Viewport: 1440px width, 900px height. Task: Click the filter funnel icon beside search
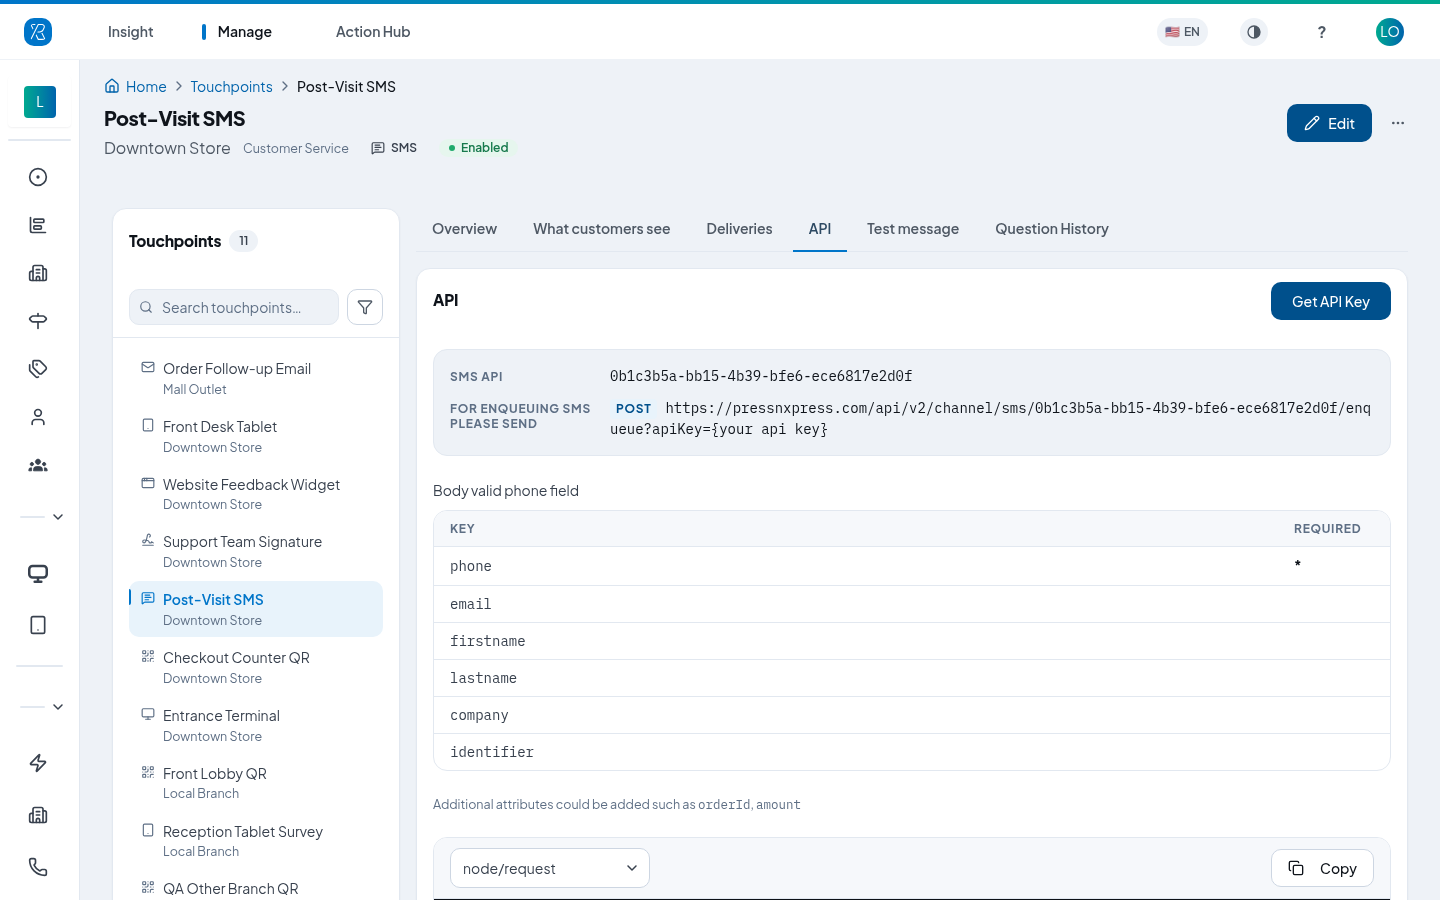pos(365,307)
